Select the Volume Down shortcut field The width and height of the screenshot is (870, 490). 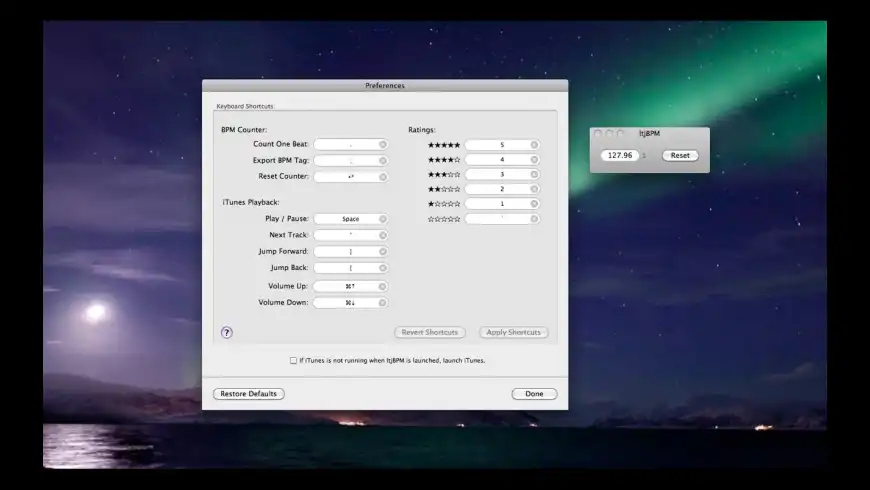[345, 303]
